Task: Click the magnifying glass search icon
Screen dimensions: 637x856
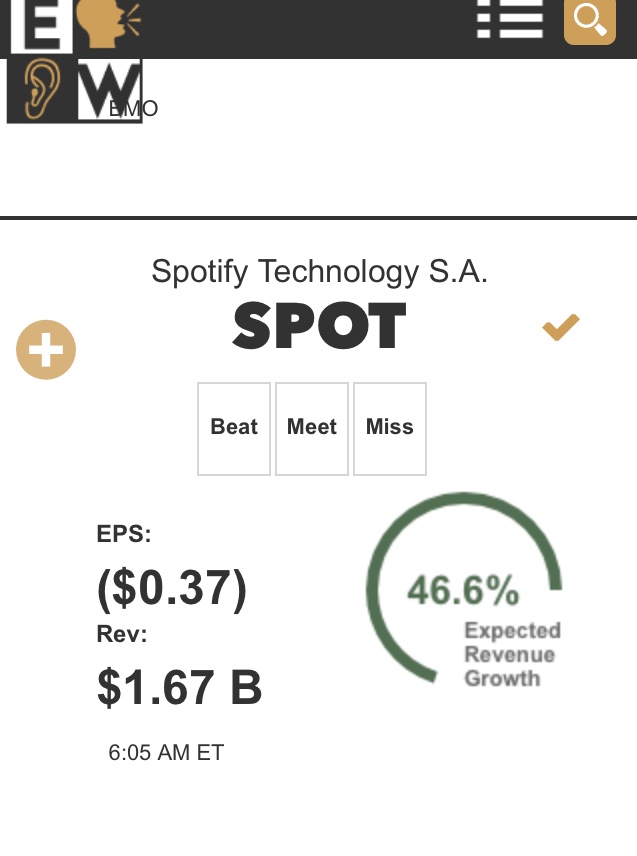Action: coord(590,20)
